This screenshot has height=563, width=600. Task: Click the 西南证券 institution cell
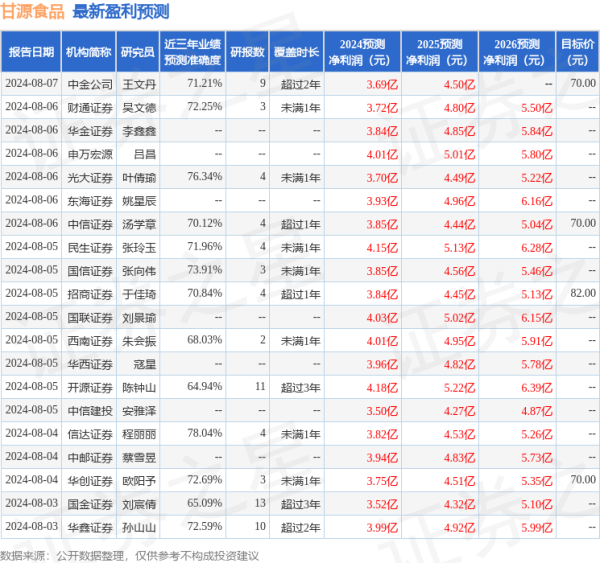click(90, 341)
